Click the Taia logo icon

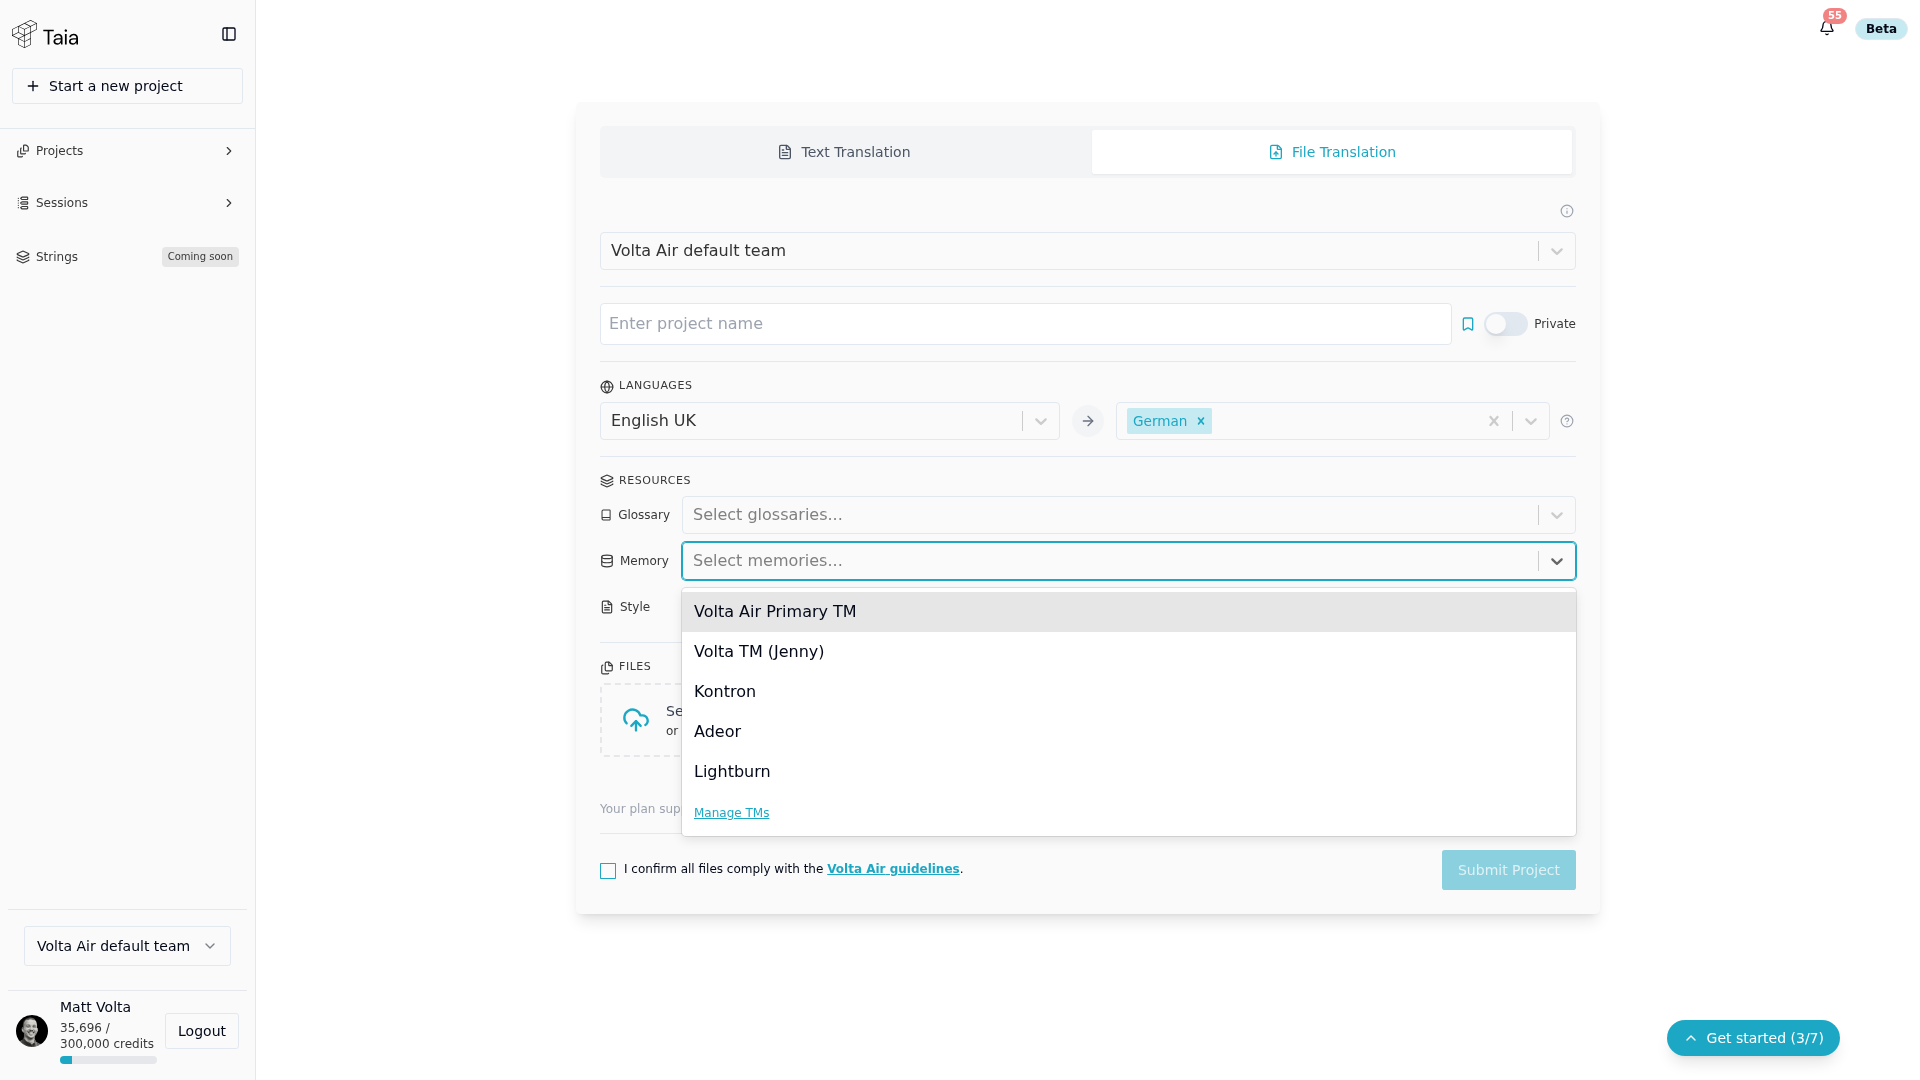click(25, 35)
